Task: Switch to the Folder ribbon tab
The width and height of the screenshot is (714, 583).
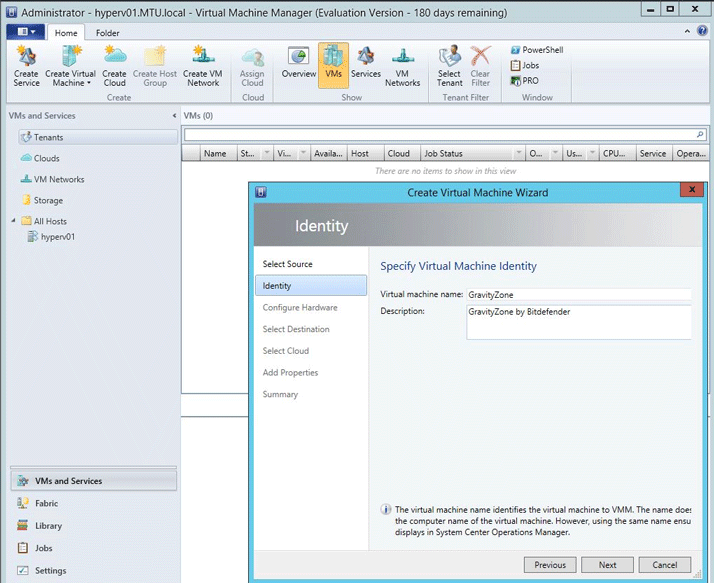Action: coord(107,33)
